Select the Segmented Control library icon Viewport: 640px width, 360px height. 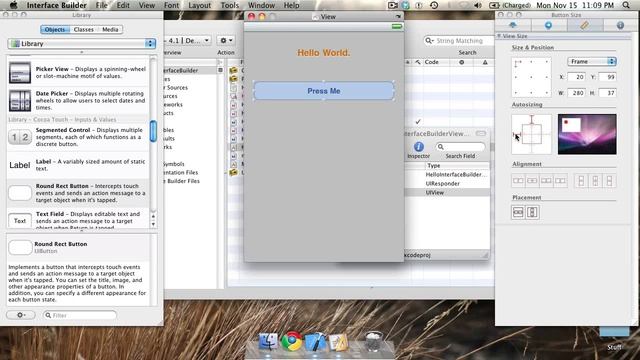pyautogui.click(x=20, y=137)
